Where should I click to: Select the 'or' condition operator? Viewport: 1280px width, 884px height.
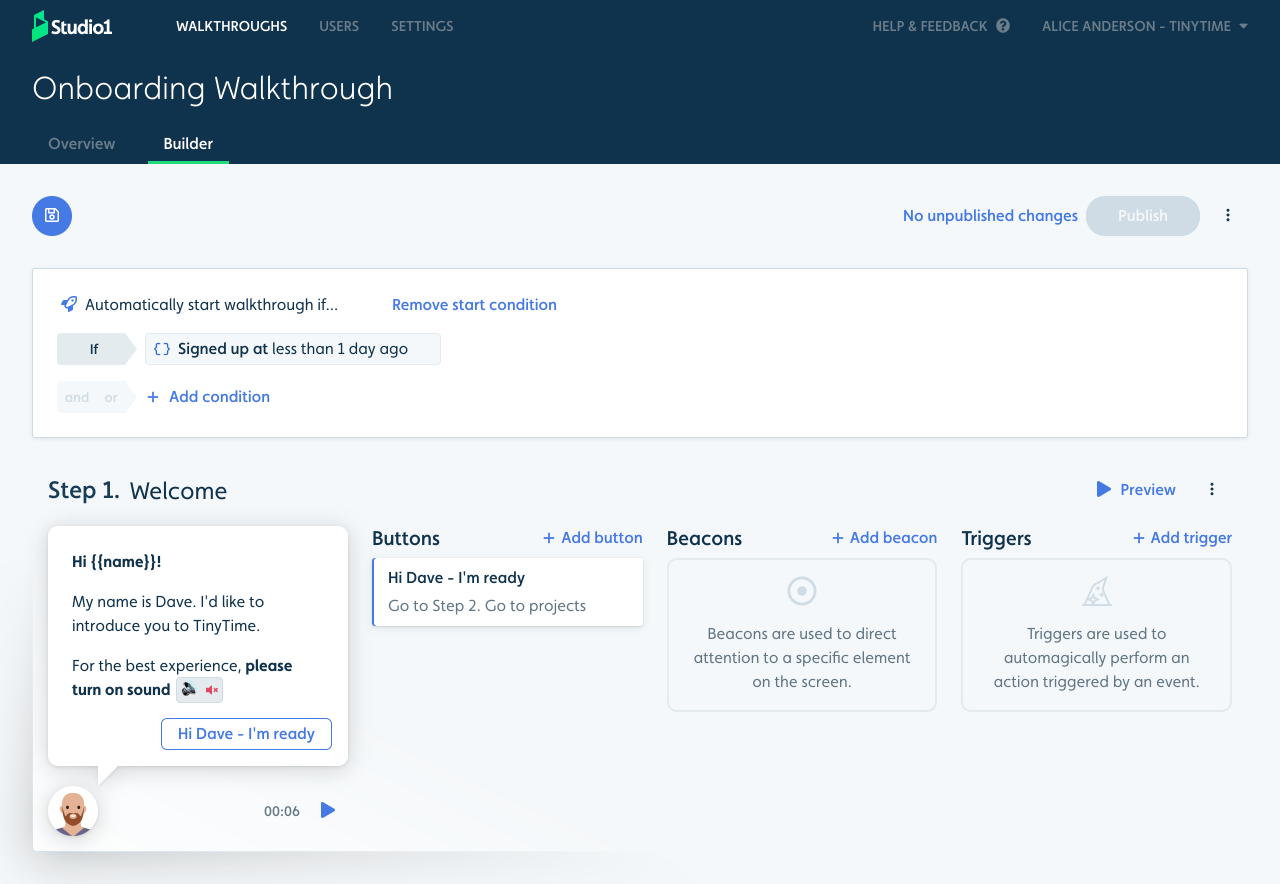[111, 397]
